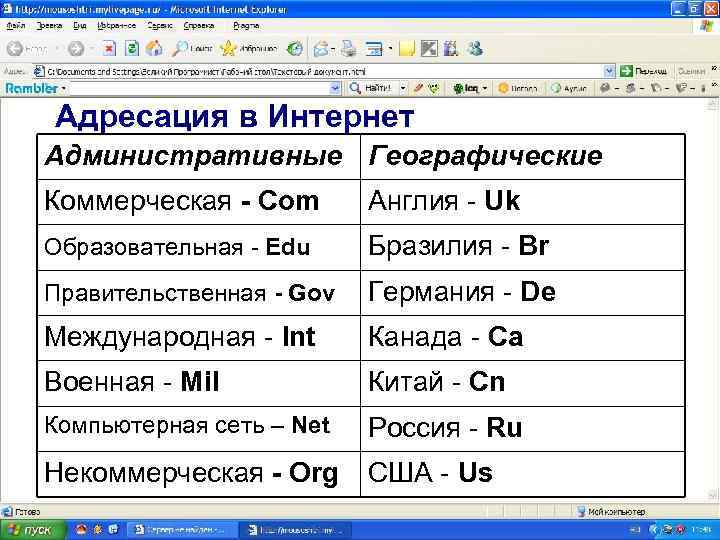Click Rambler logo on toolbar
The height and width of the screenshot is (540, 720).
coord(32,88)
